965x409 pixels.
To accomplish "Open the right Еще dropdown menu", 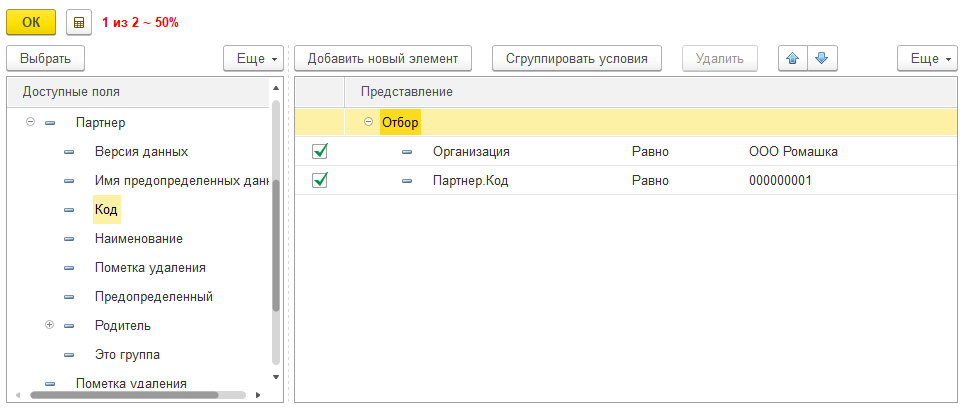I will coord(929,58).
